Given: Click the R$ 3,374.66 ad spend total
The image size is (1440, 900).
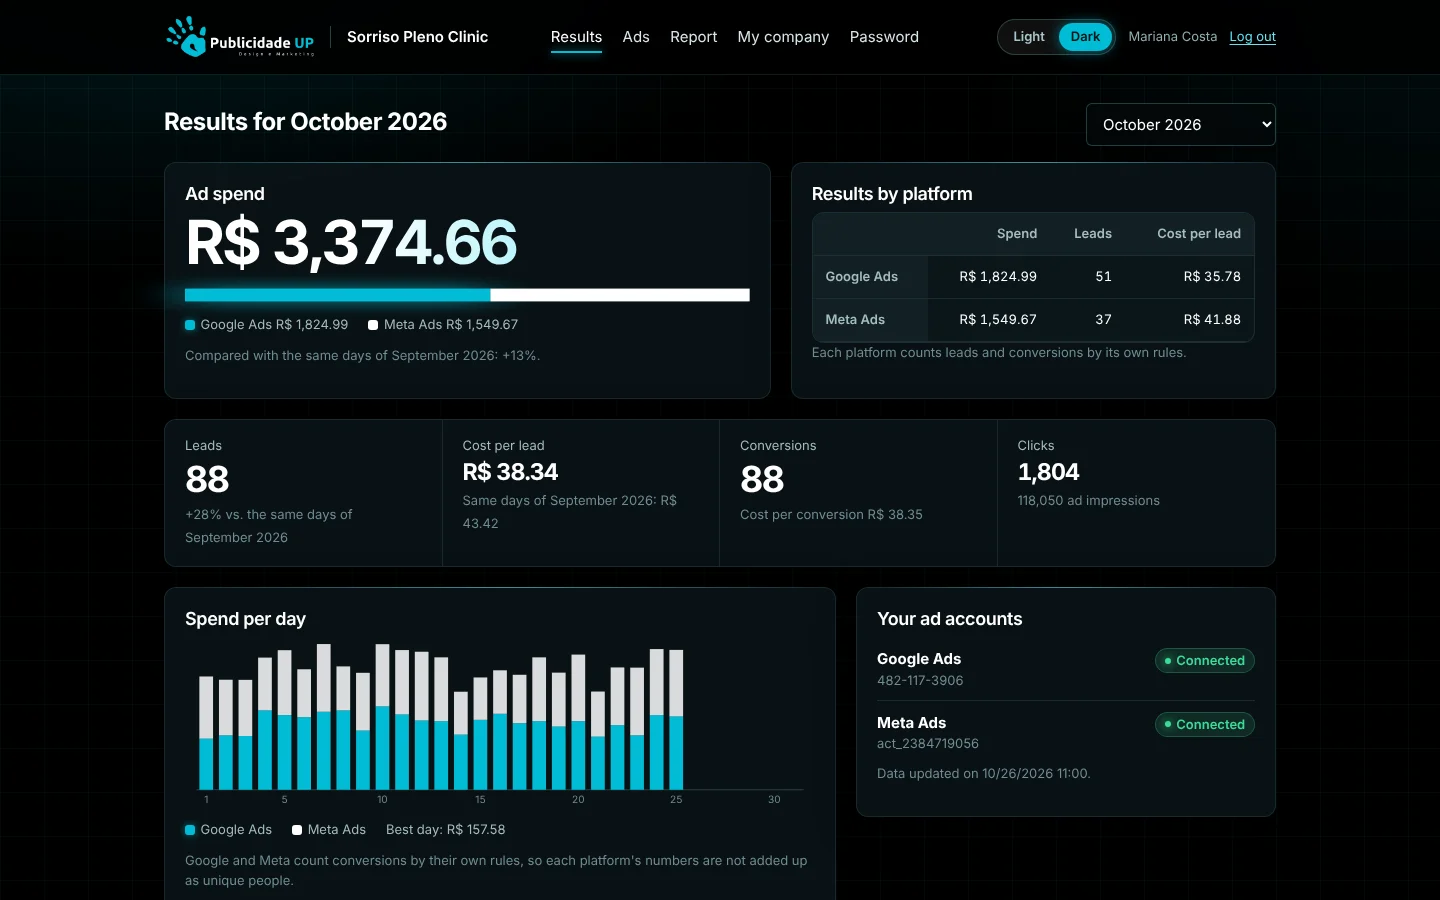Looking at the screenshot, I should coord(351,242).
